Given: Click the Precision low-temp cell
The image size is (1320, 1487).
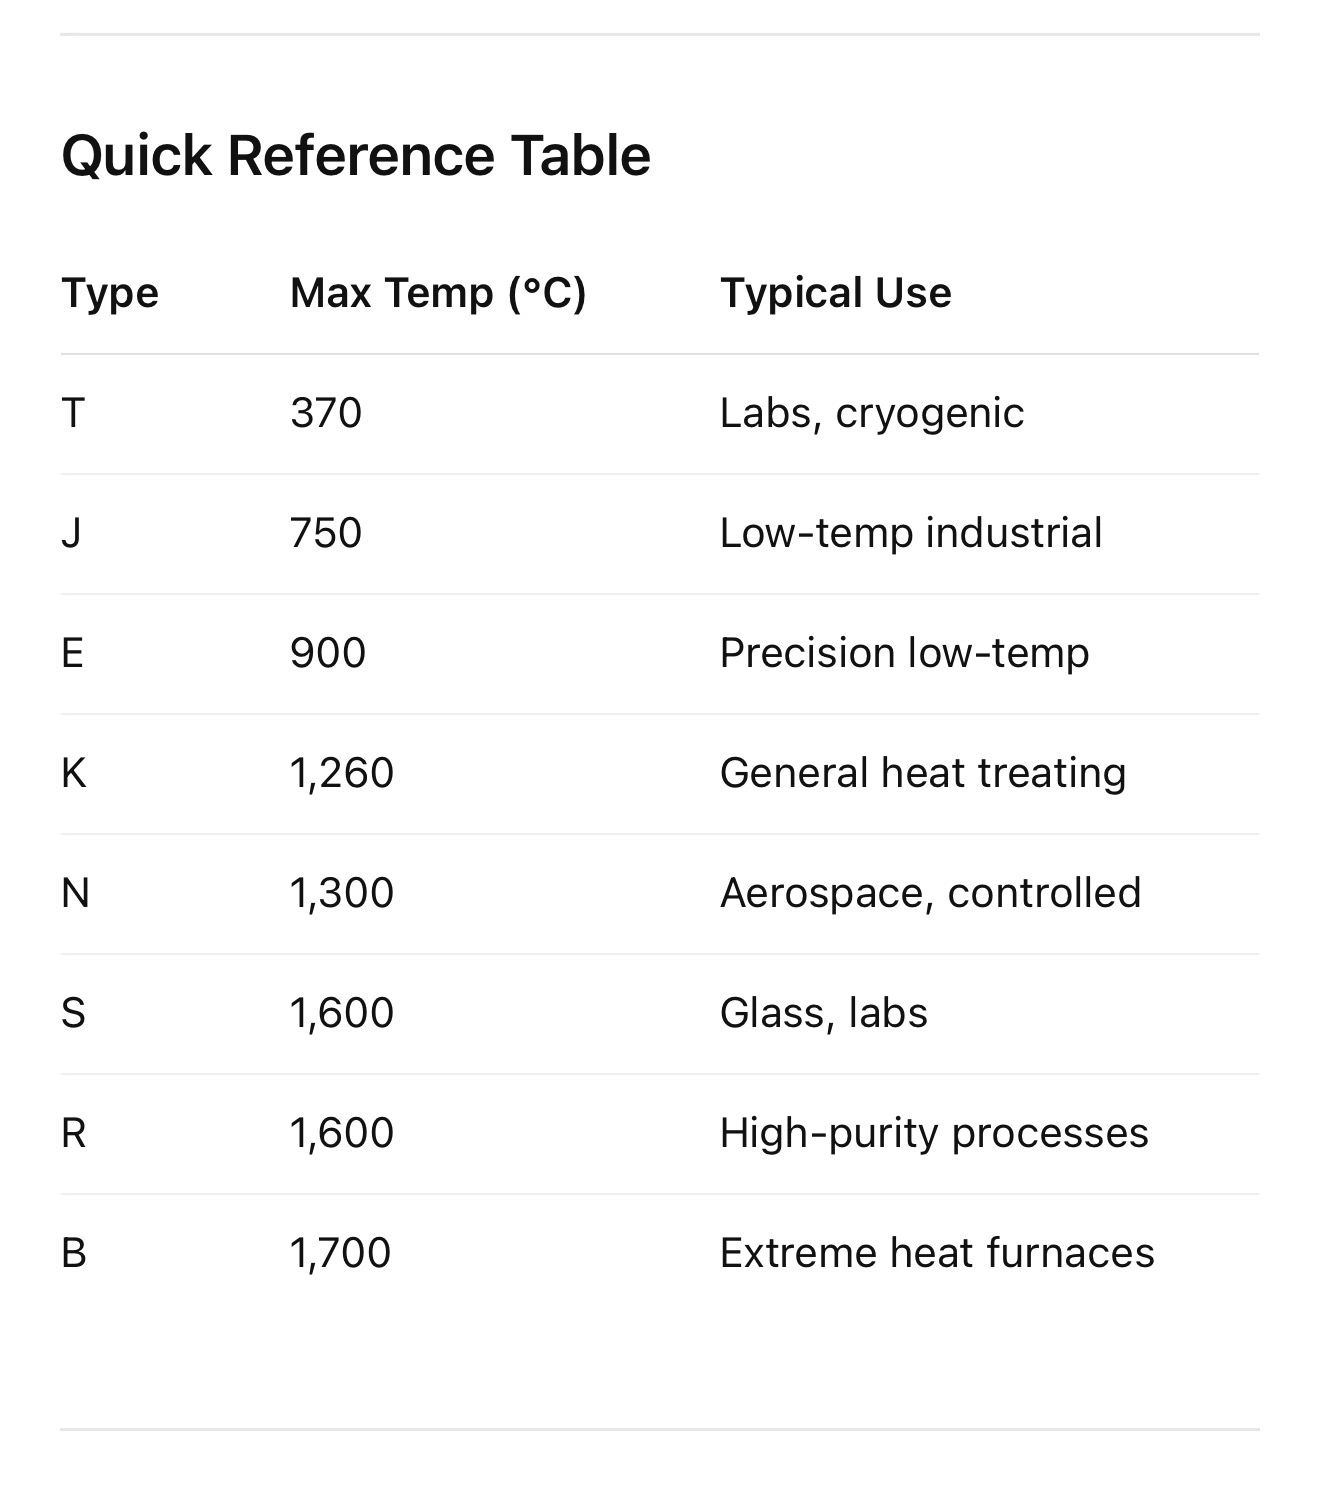Looking at the screenshot, I should [x=904, y=653].
